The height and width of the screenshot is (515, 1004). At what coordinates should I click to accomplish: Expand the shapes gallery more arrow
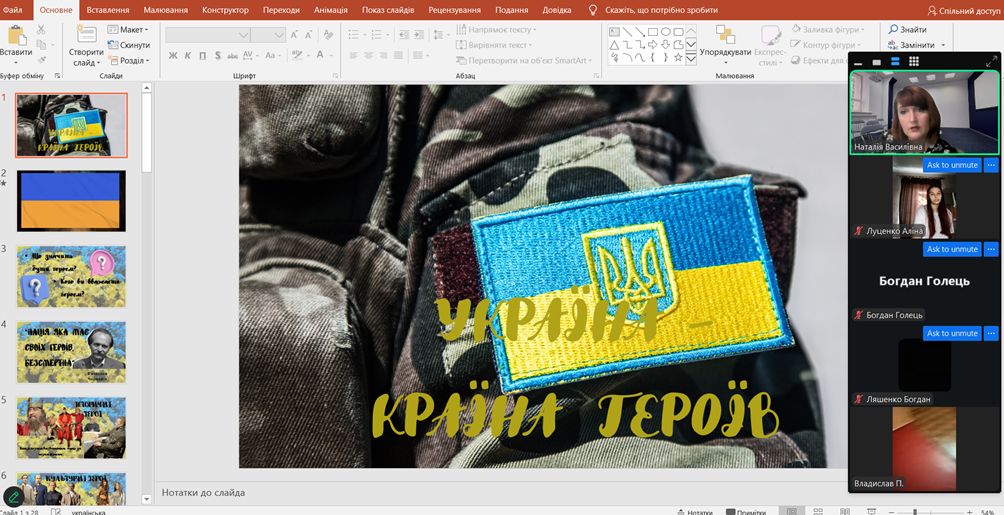click(x=690, y=59)
